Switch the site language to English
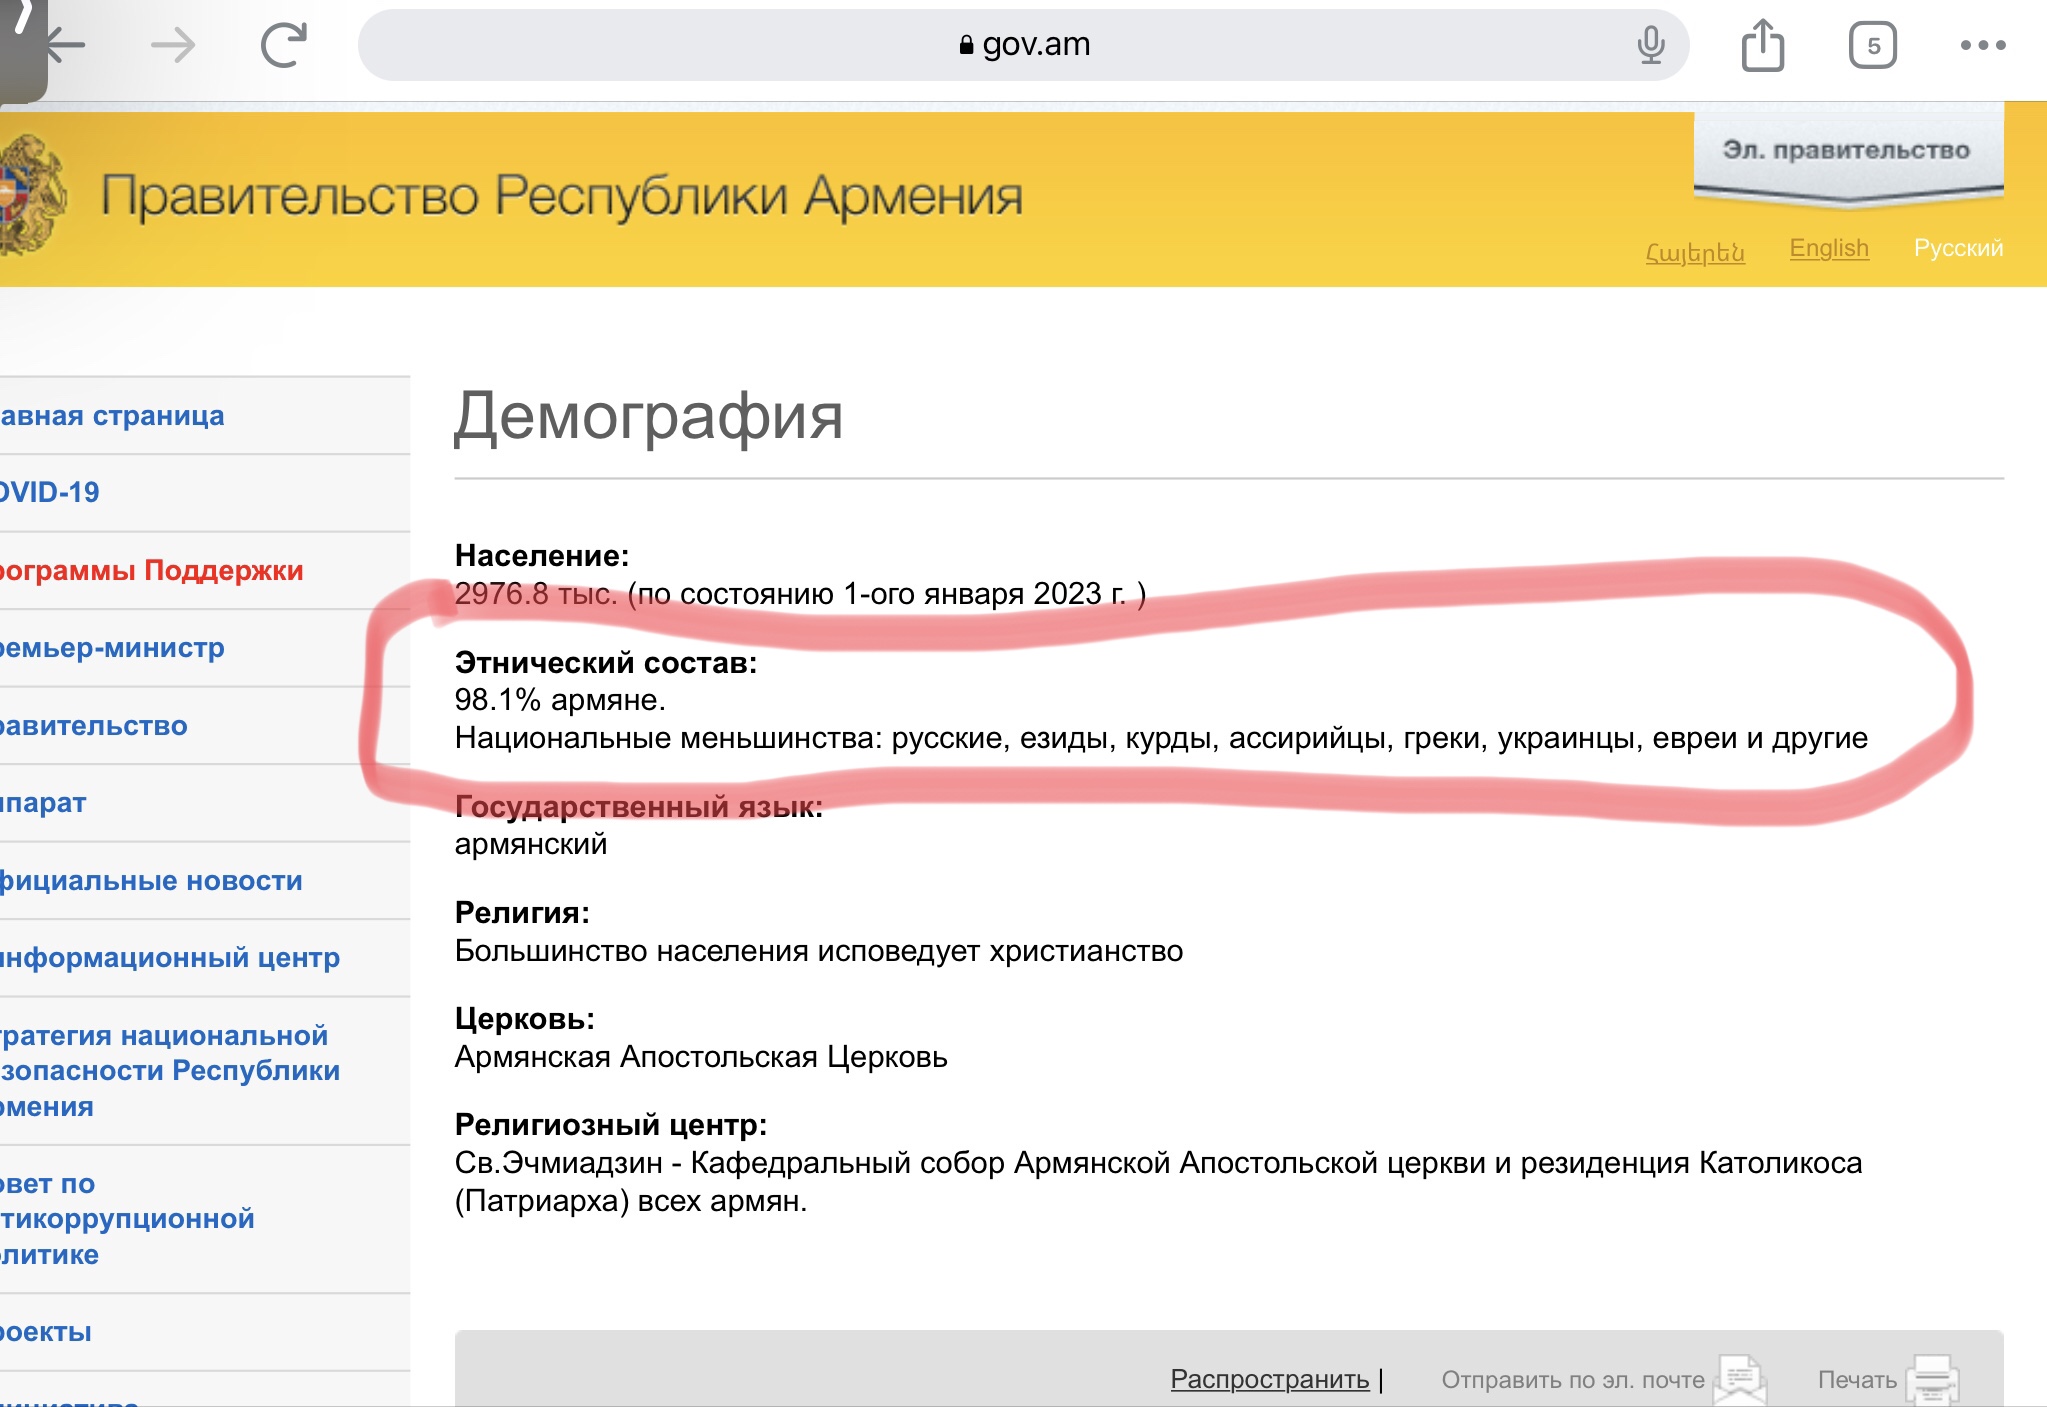Screen dimensions: 2047x1407 1829,248
